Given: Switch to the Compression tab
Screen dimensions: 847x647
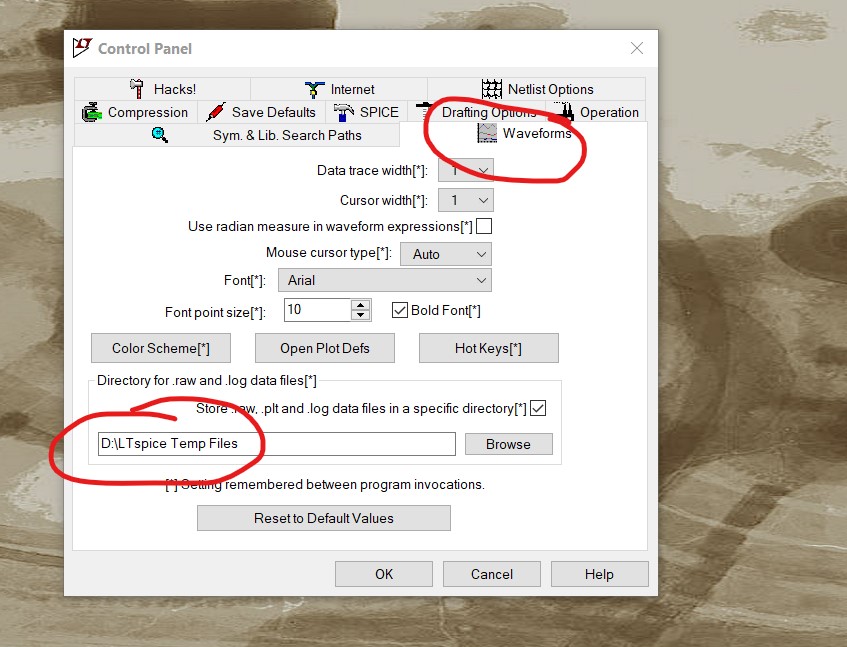Looking at the screenshot, I should tap(136, 112).
